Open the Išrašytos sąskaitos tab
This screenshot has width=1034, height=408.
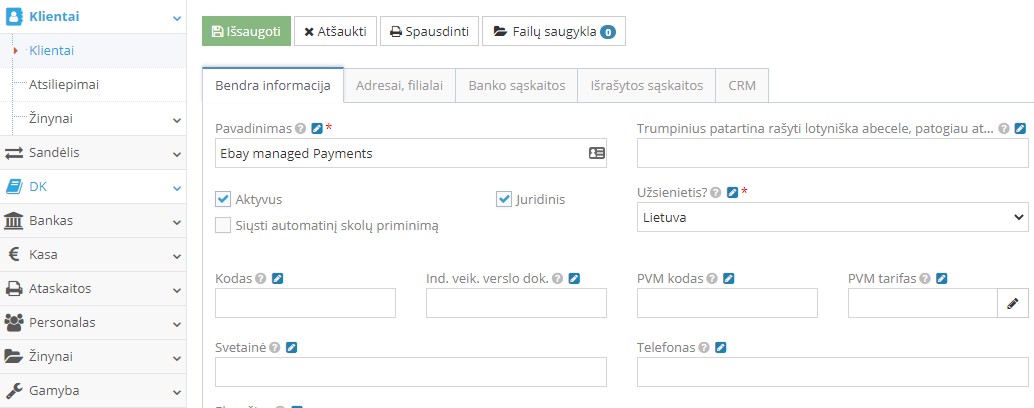pyautogui.click(x=647, y=86)
